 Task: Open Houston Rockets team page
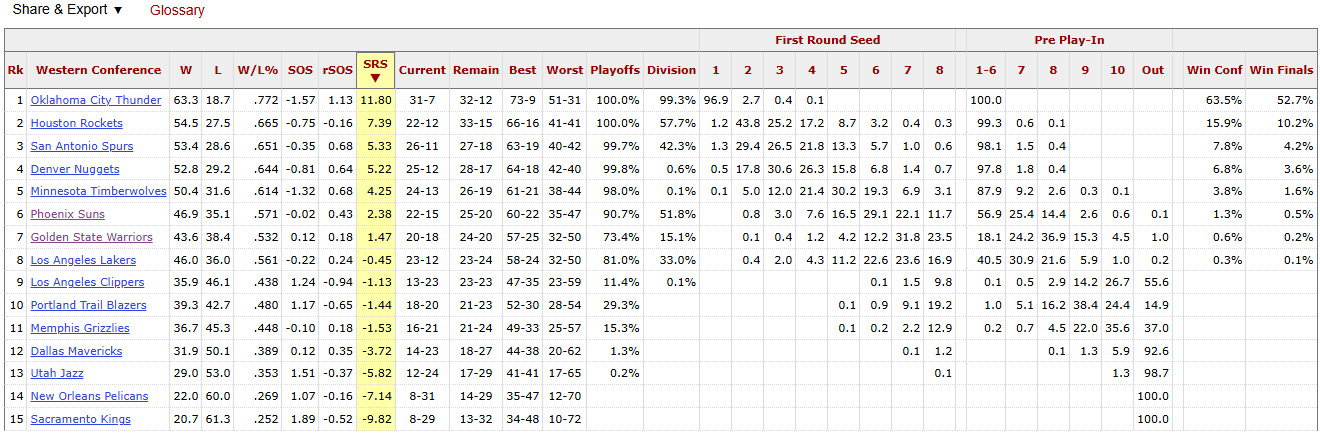pyautogui.click(x=77, y=123)
